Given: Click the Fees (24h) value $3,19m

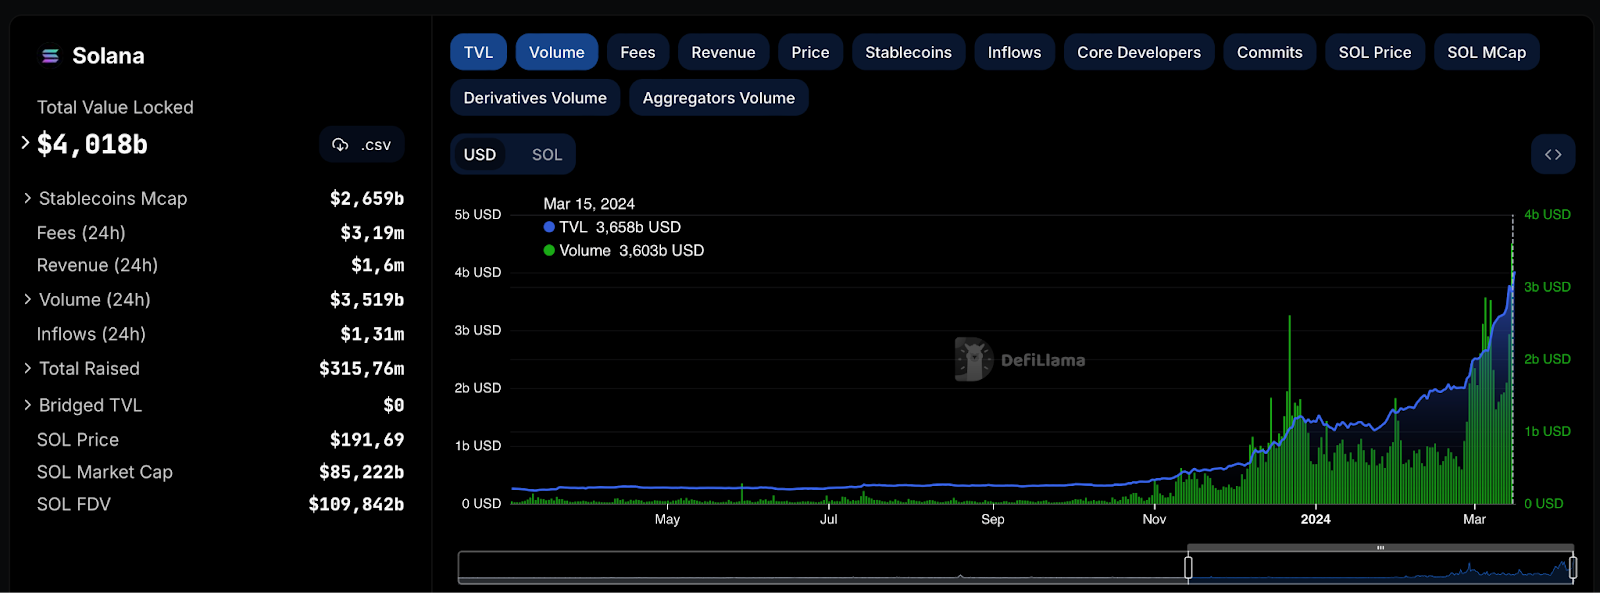Looking at the screenshot, I should (x=372, y=233).
